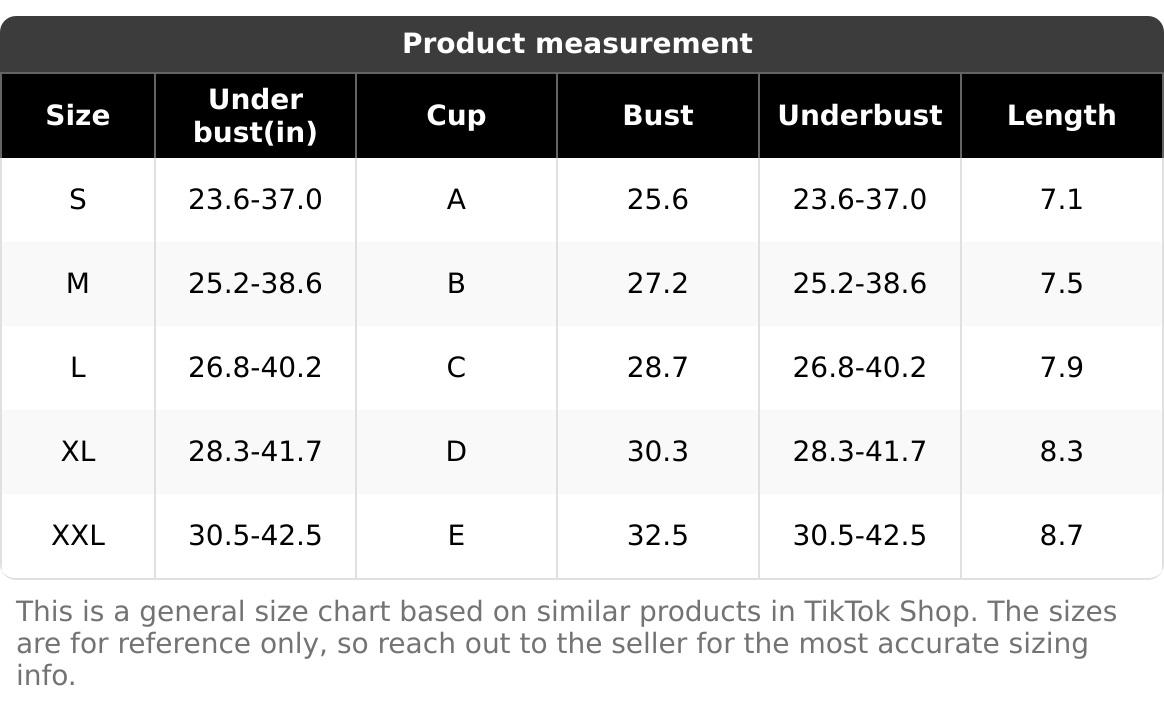Viewport: 1164px width, 708px height.
Task: Select cup size E cell
Action: (x=456, y=536)
